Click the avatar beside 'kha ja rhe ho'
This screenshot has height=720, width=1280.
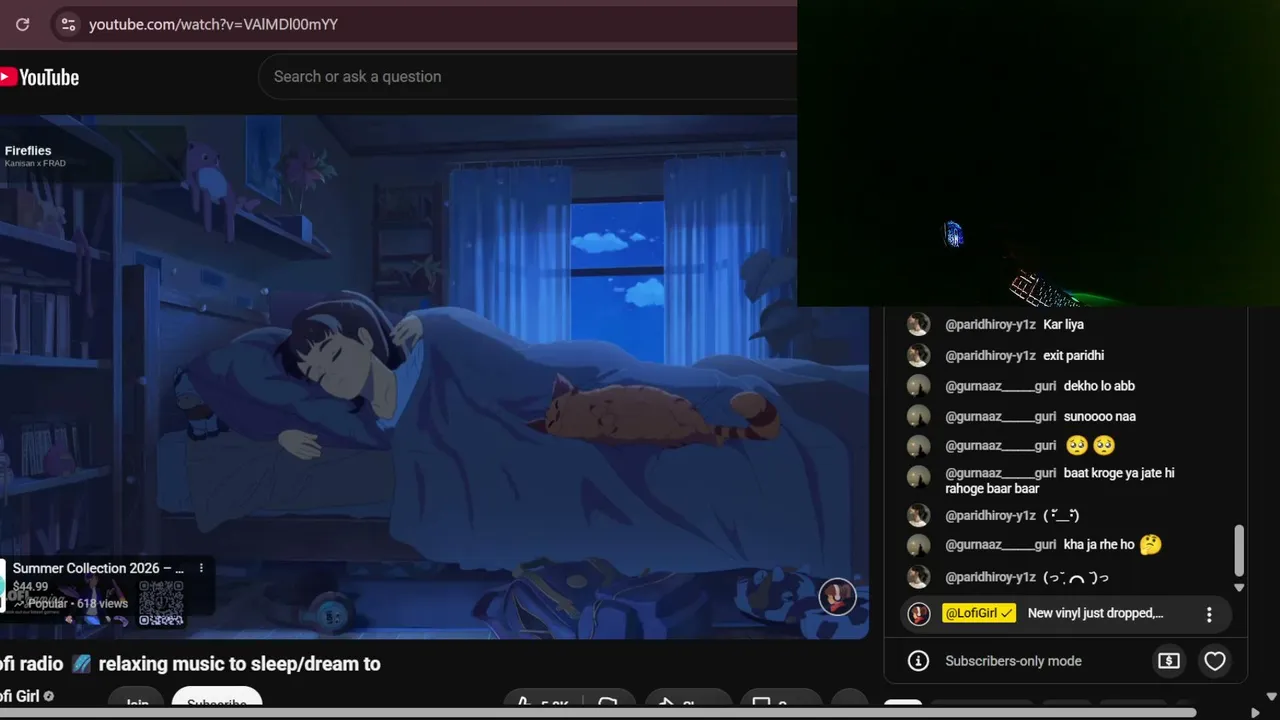click(x=918, y=545)
